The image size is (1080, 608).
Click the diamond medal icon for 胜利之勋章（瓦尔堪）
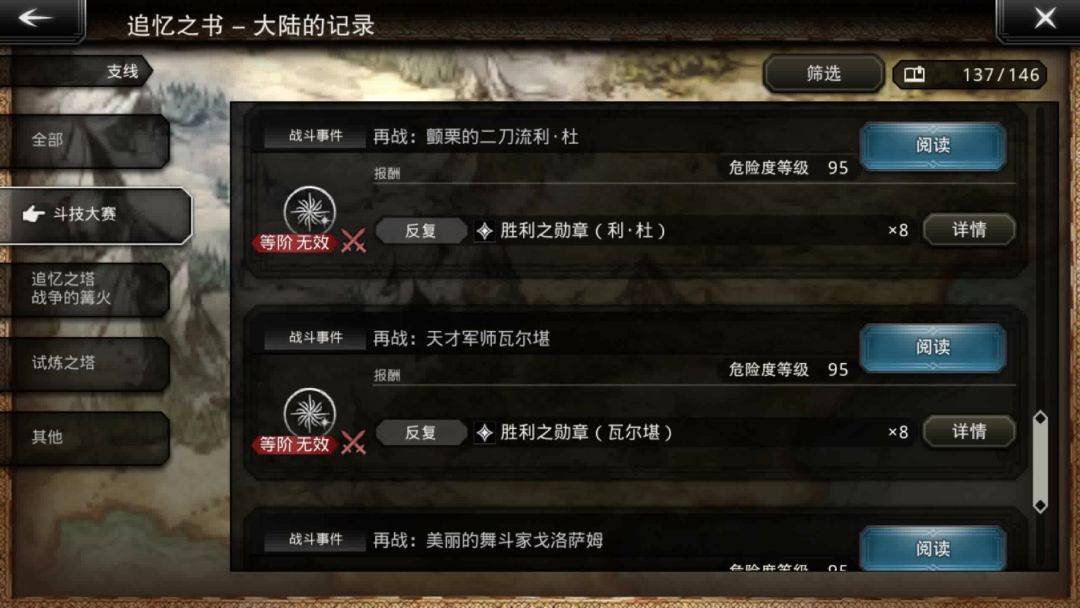pos(484,432)
